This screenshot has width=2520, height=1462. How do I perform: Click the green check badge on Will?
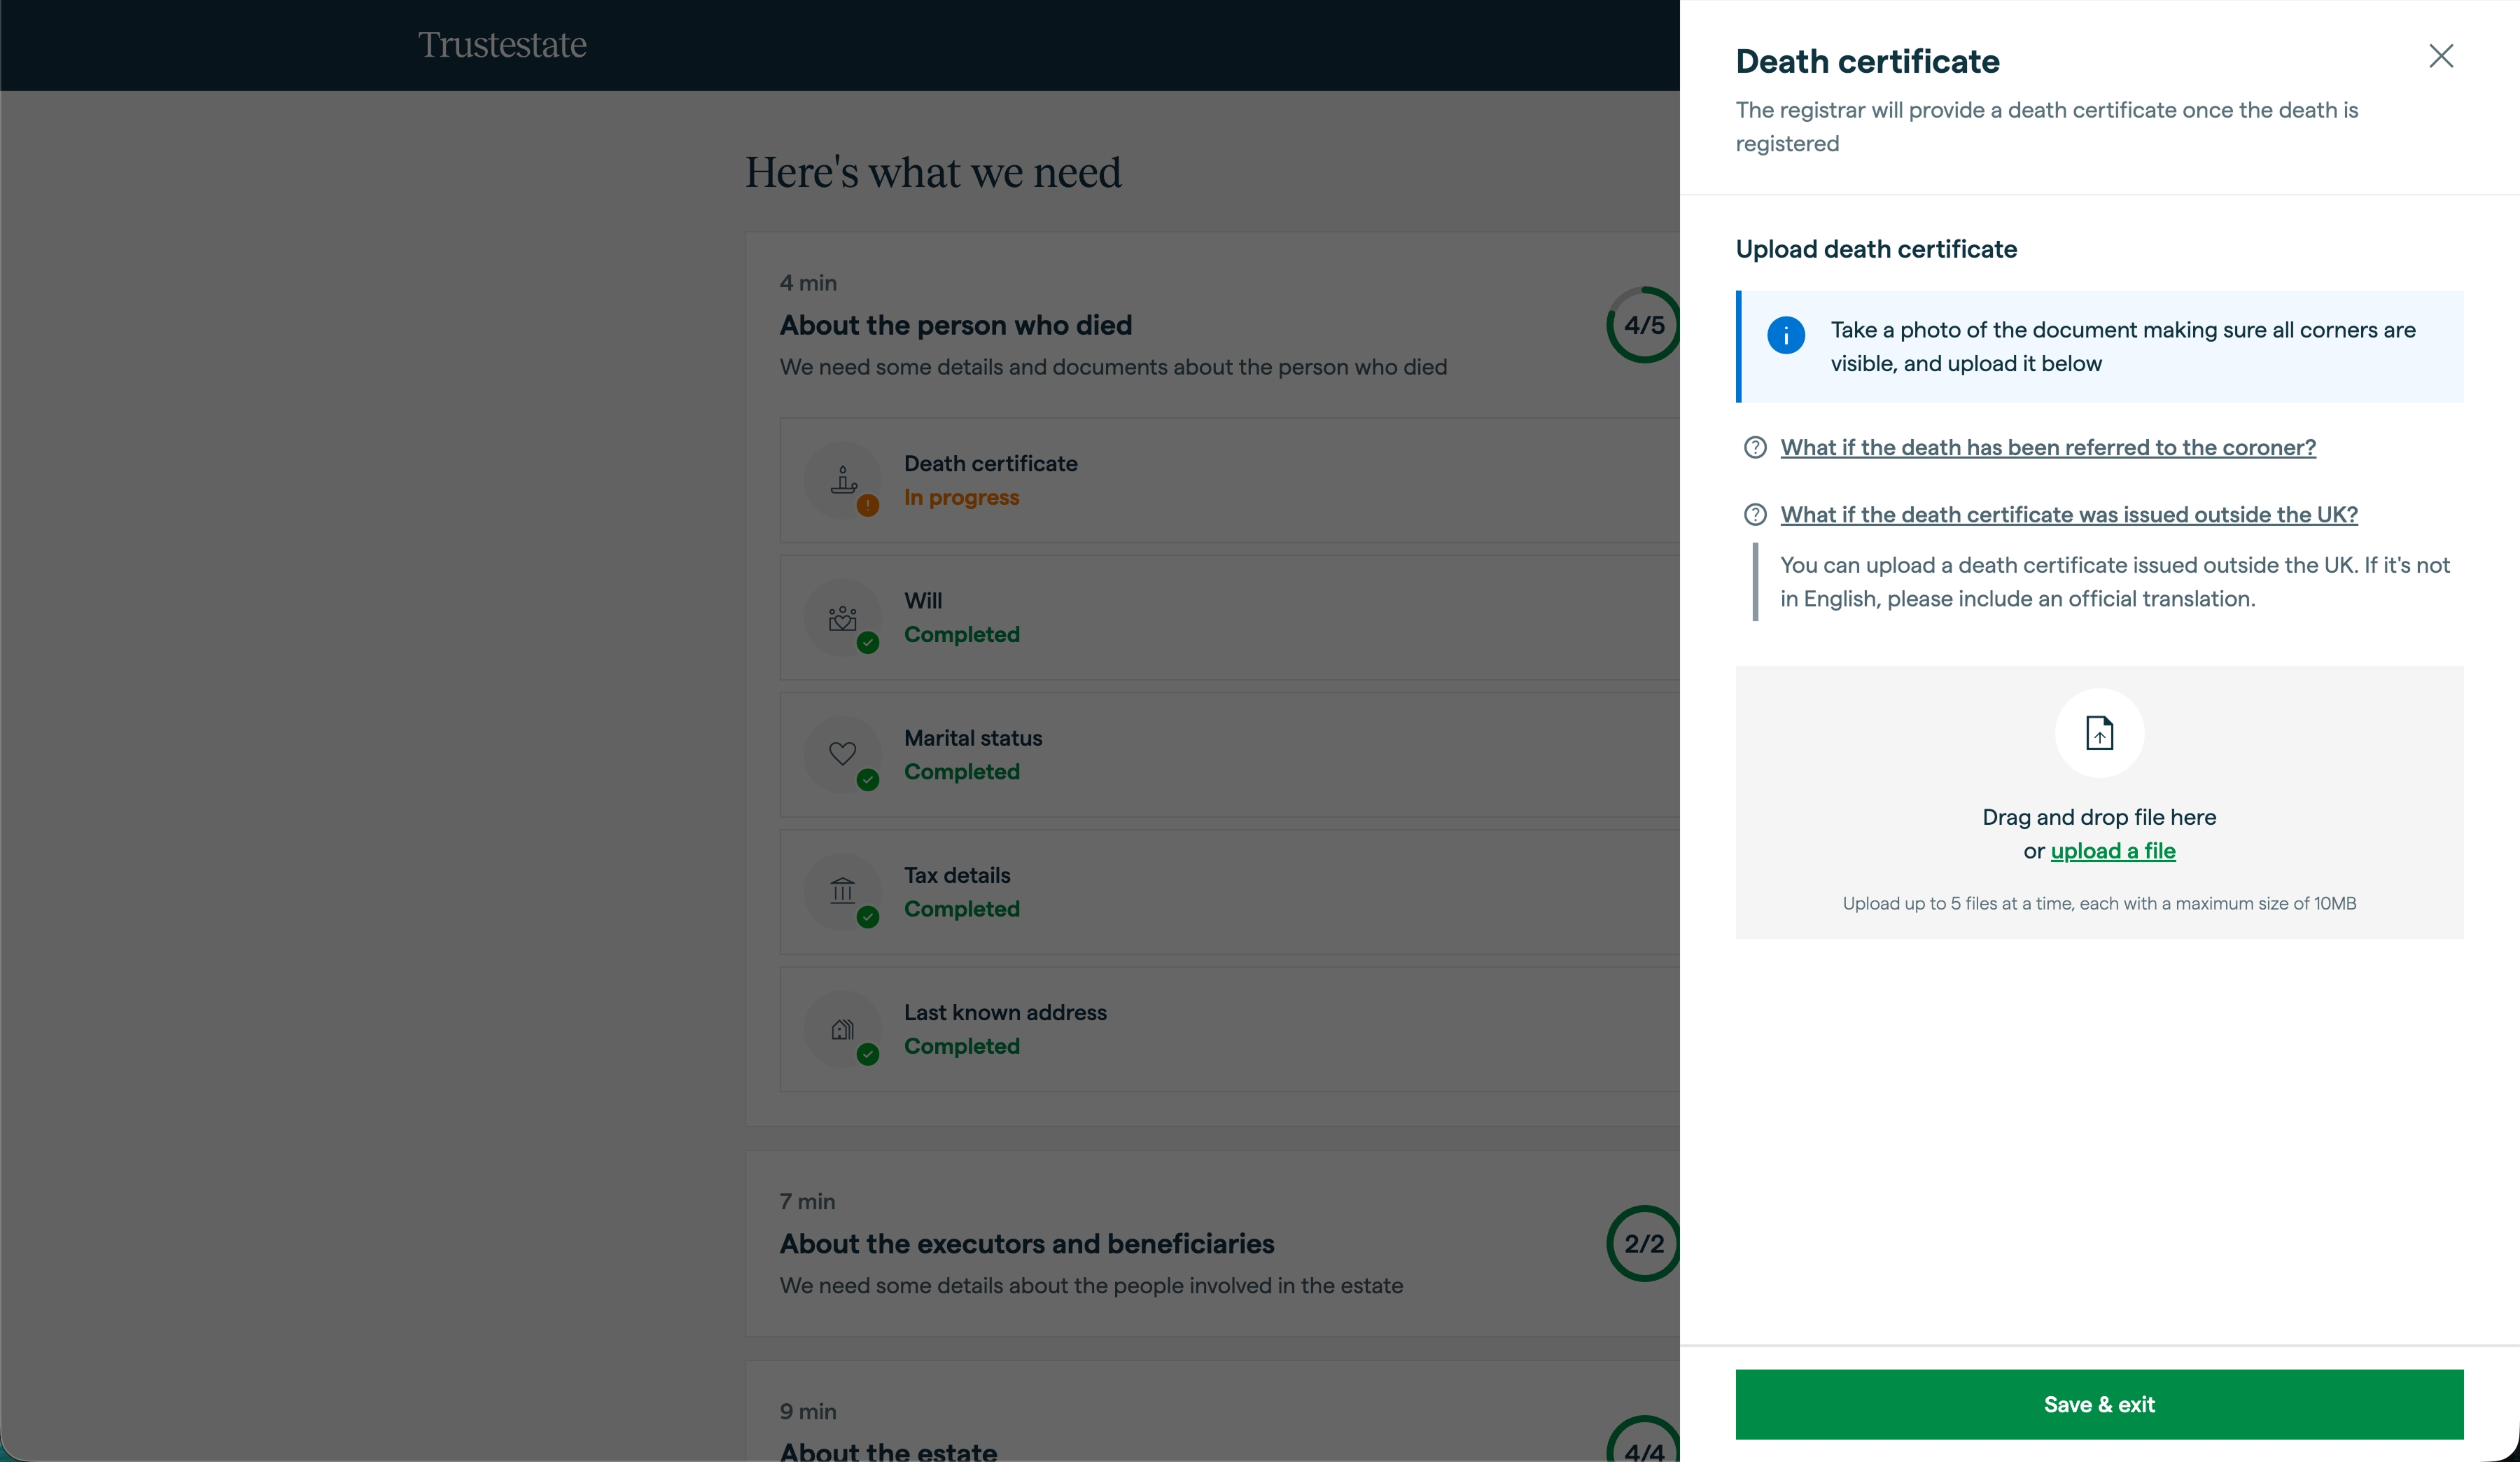click(x=868, y=642)
